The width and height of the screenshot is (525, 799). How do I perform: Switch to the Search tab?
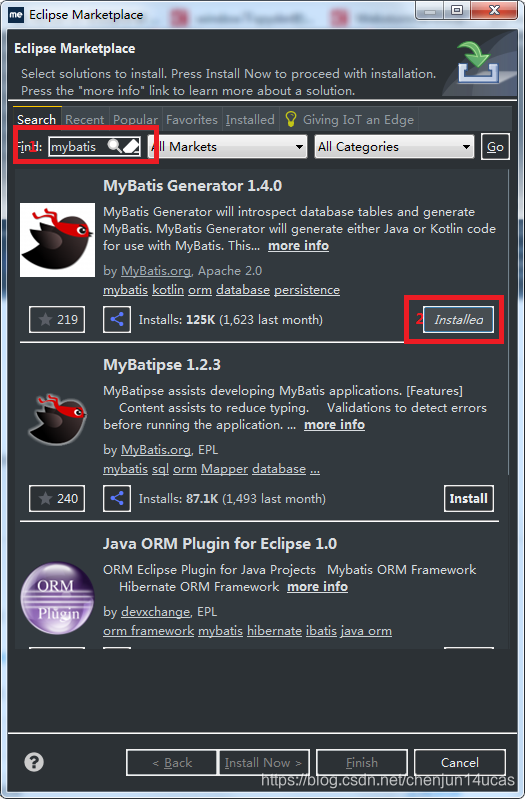tap(37, 119)
